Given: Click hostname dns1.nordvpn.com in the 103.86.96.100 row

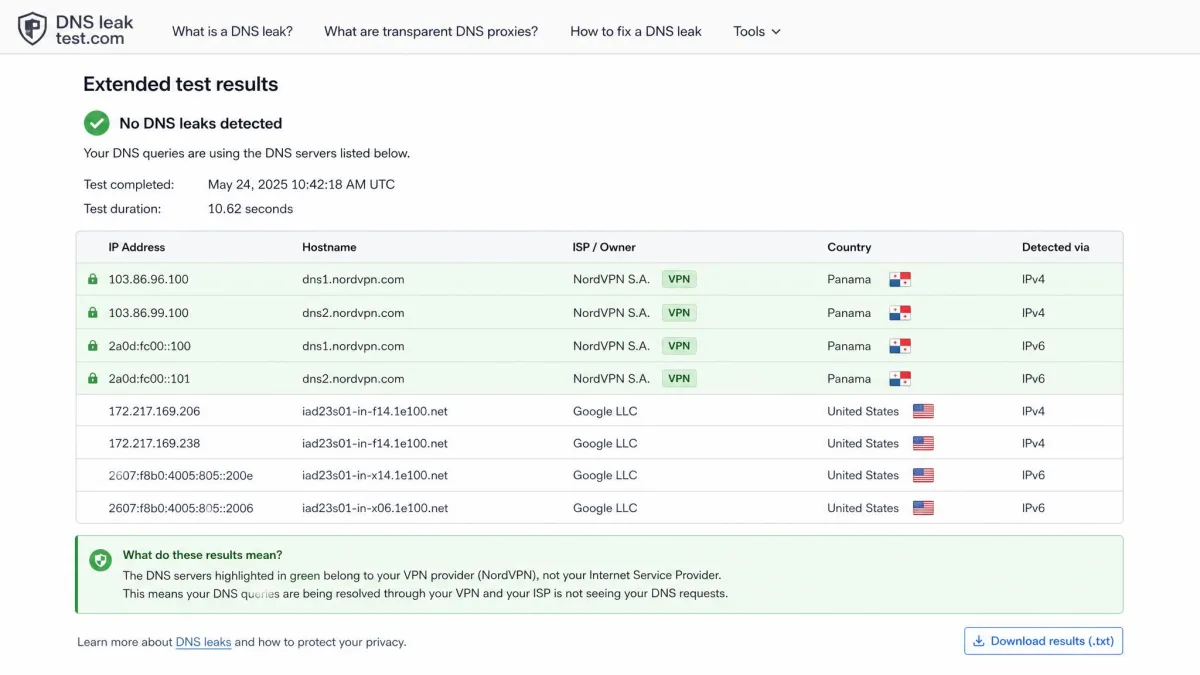Looking at the screenshot, I should [353, 280].
